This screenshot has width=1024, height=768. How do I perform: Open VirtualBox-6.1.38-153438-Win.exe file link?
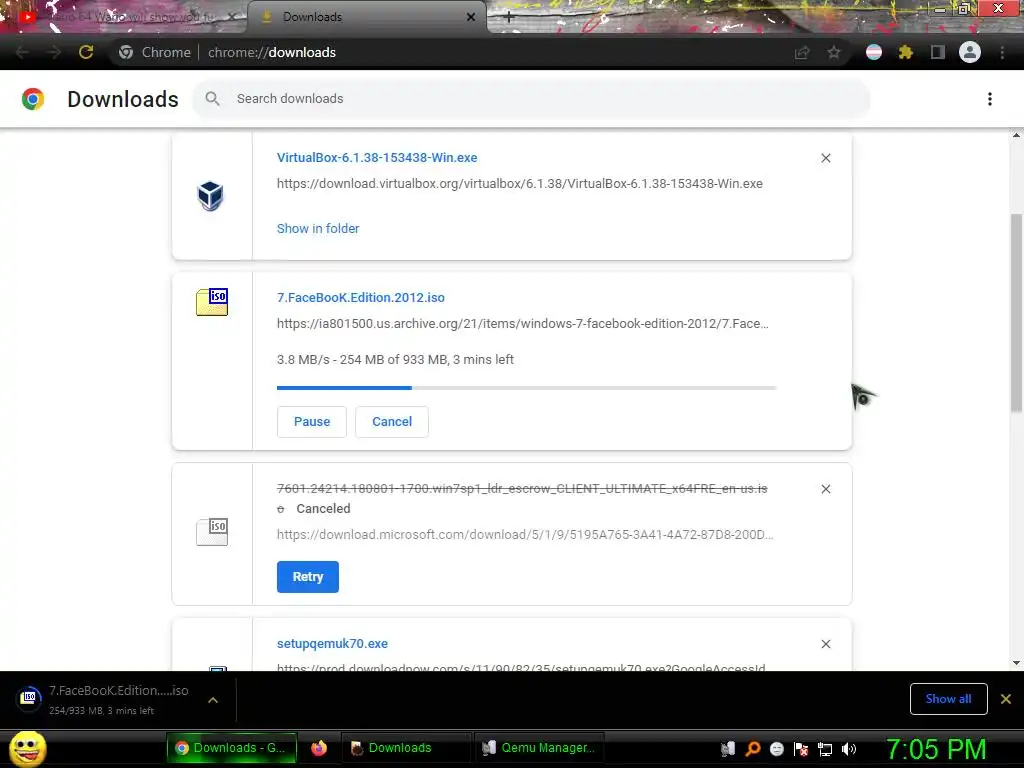click(377, 157)
